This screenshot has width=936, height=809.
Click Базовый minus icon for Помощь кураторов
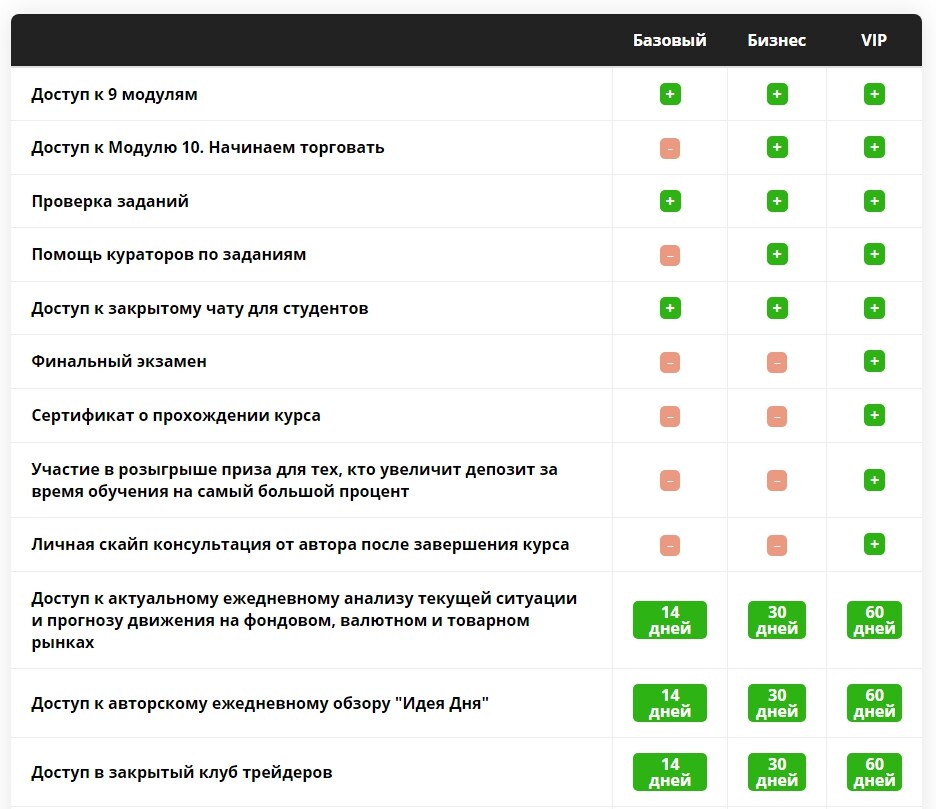[x=670, y=255]
